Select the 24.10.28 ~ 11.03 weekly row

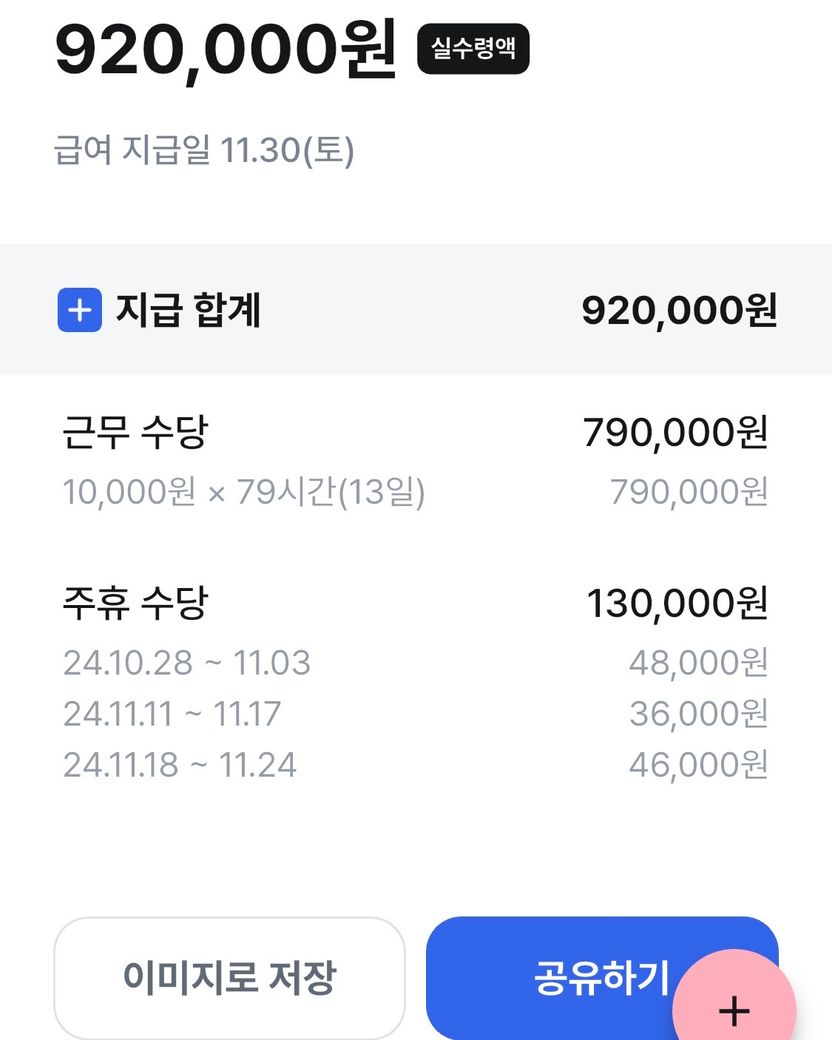point(187,662)
